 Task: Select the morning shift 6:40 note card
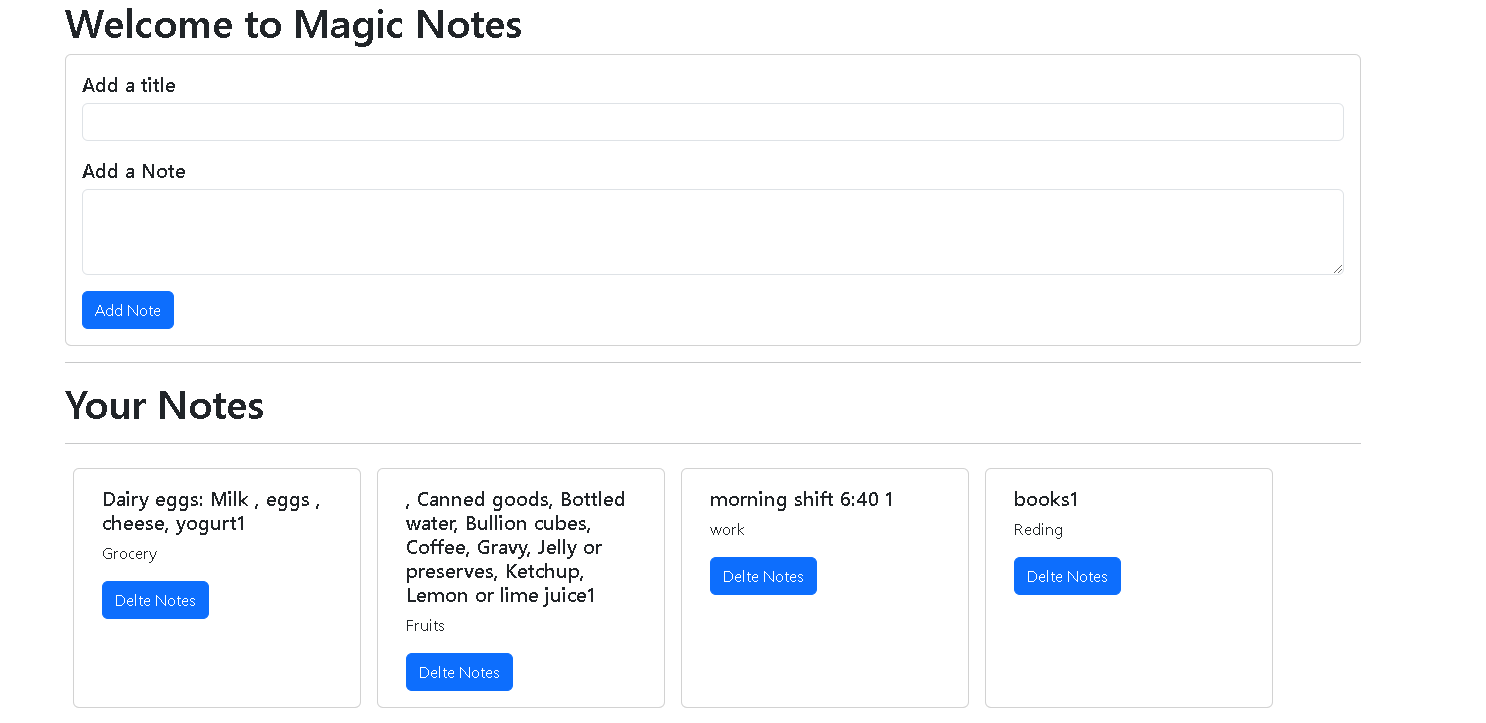(x=824, y=650)
